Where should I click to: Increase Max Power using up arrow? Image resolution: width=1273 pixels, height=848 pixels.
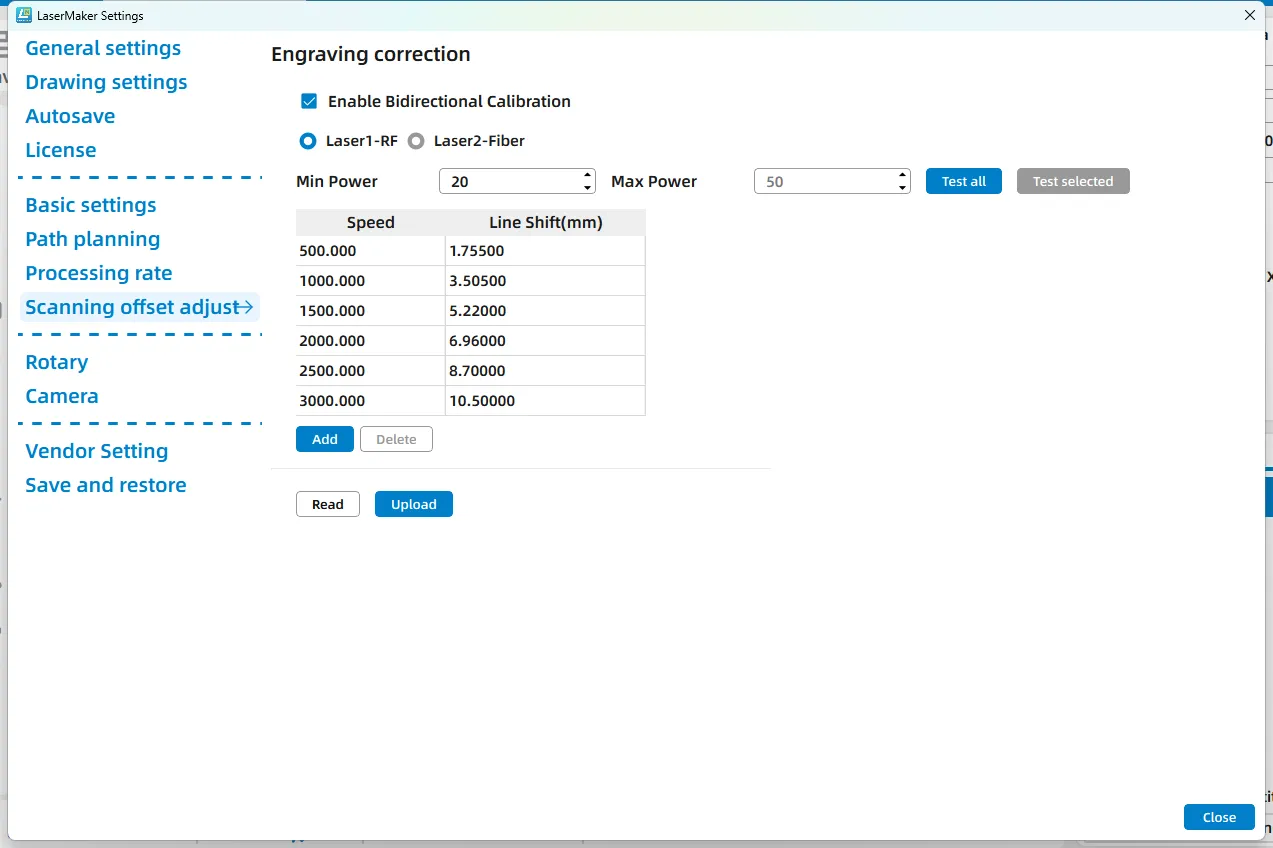tap(902, 176)
